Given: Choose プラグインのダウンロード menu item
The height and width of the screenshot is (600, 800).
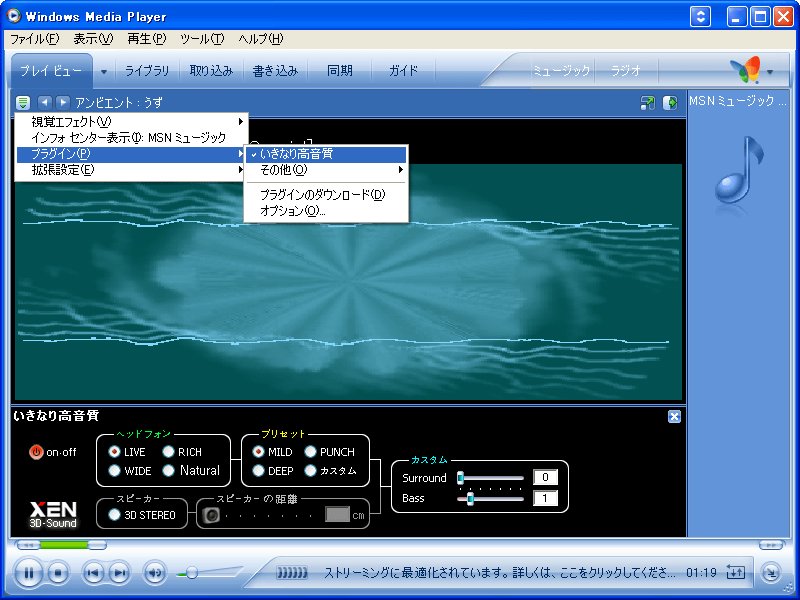Looking at the screenshot, I should [x=326, y=194].
